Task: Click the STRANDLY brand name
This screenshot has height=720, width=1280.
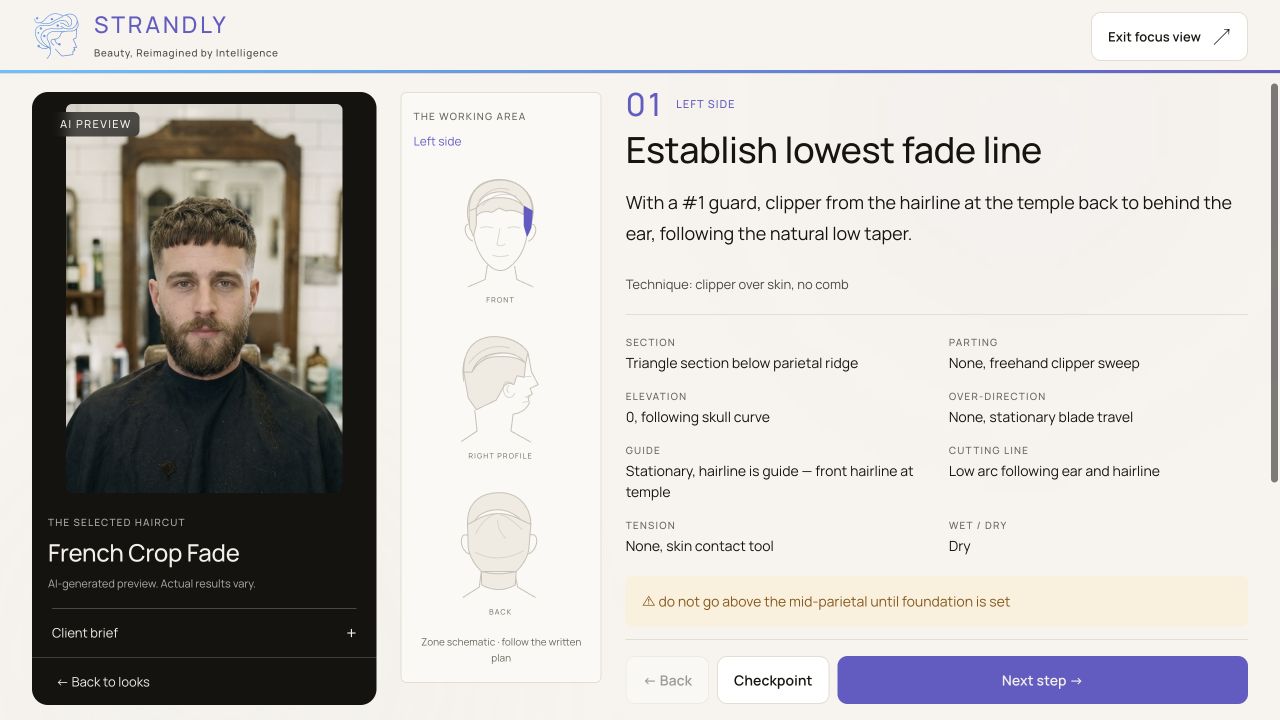Action: [160, 25]
